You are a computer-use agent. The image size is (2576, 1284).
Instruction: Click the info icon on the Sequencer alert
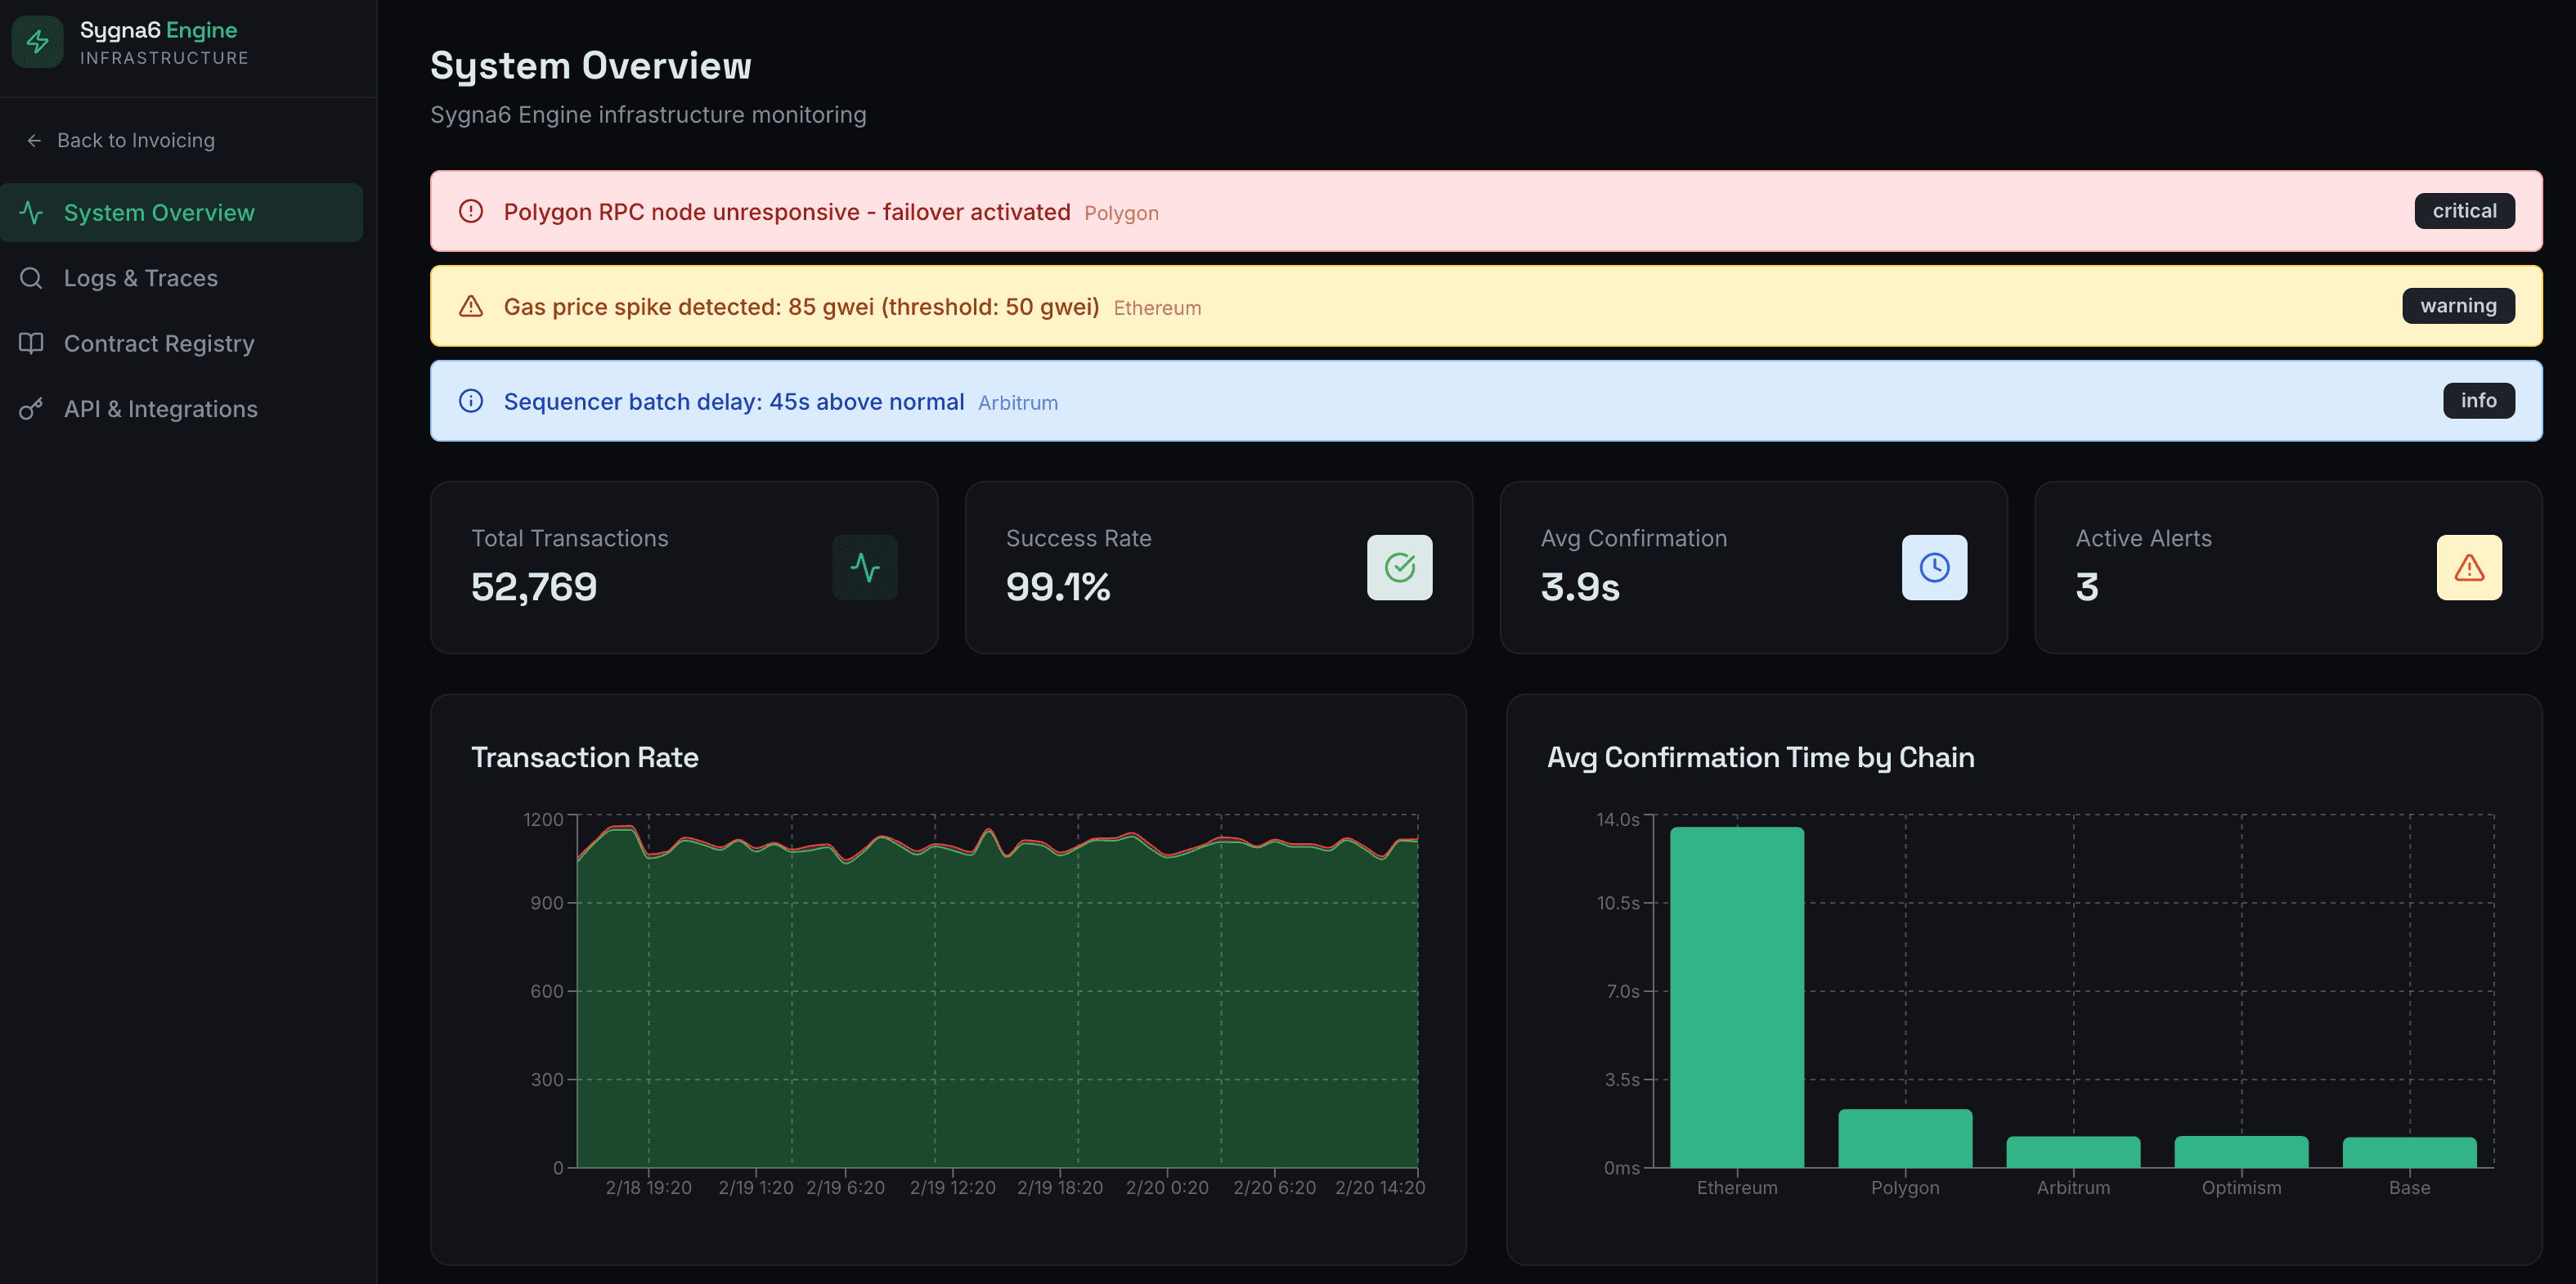pos(470,401)
